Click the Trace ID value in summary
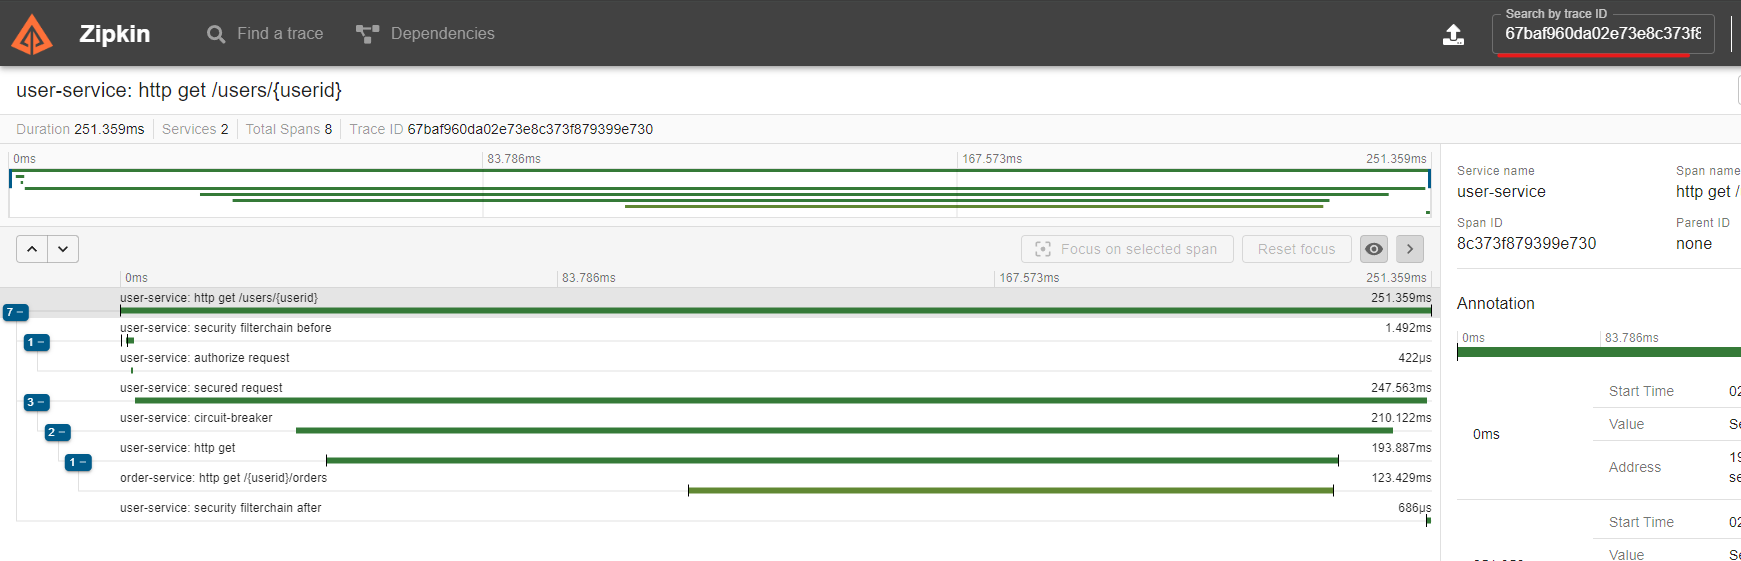The height and width of the screenshot is (561, 1741). click(530, 129)
